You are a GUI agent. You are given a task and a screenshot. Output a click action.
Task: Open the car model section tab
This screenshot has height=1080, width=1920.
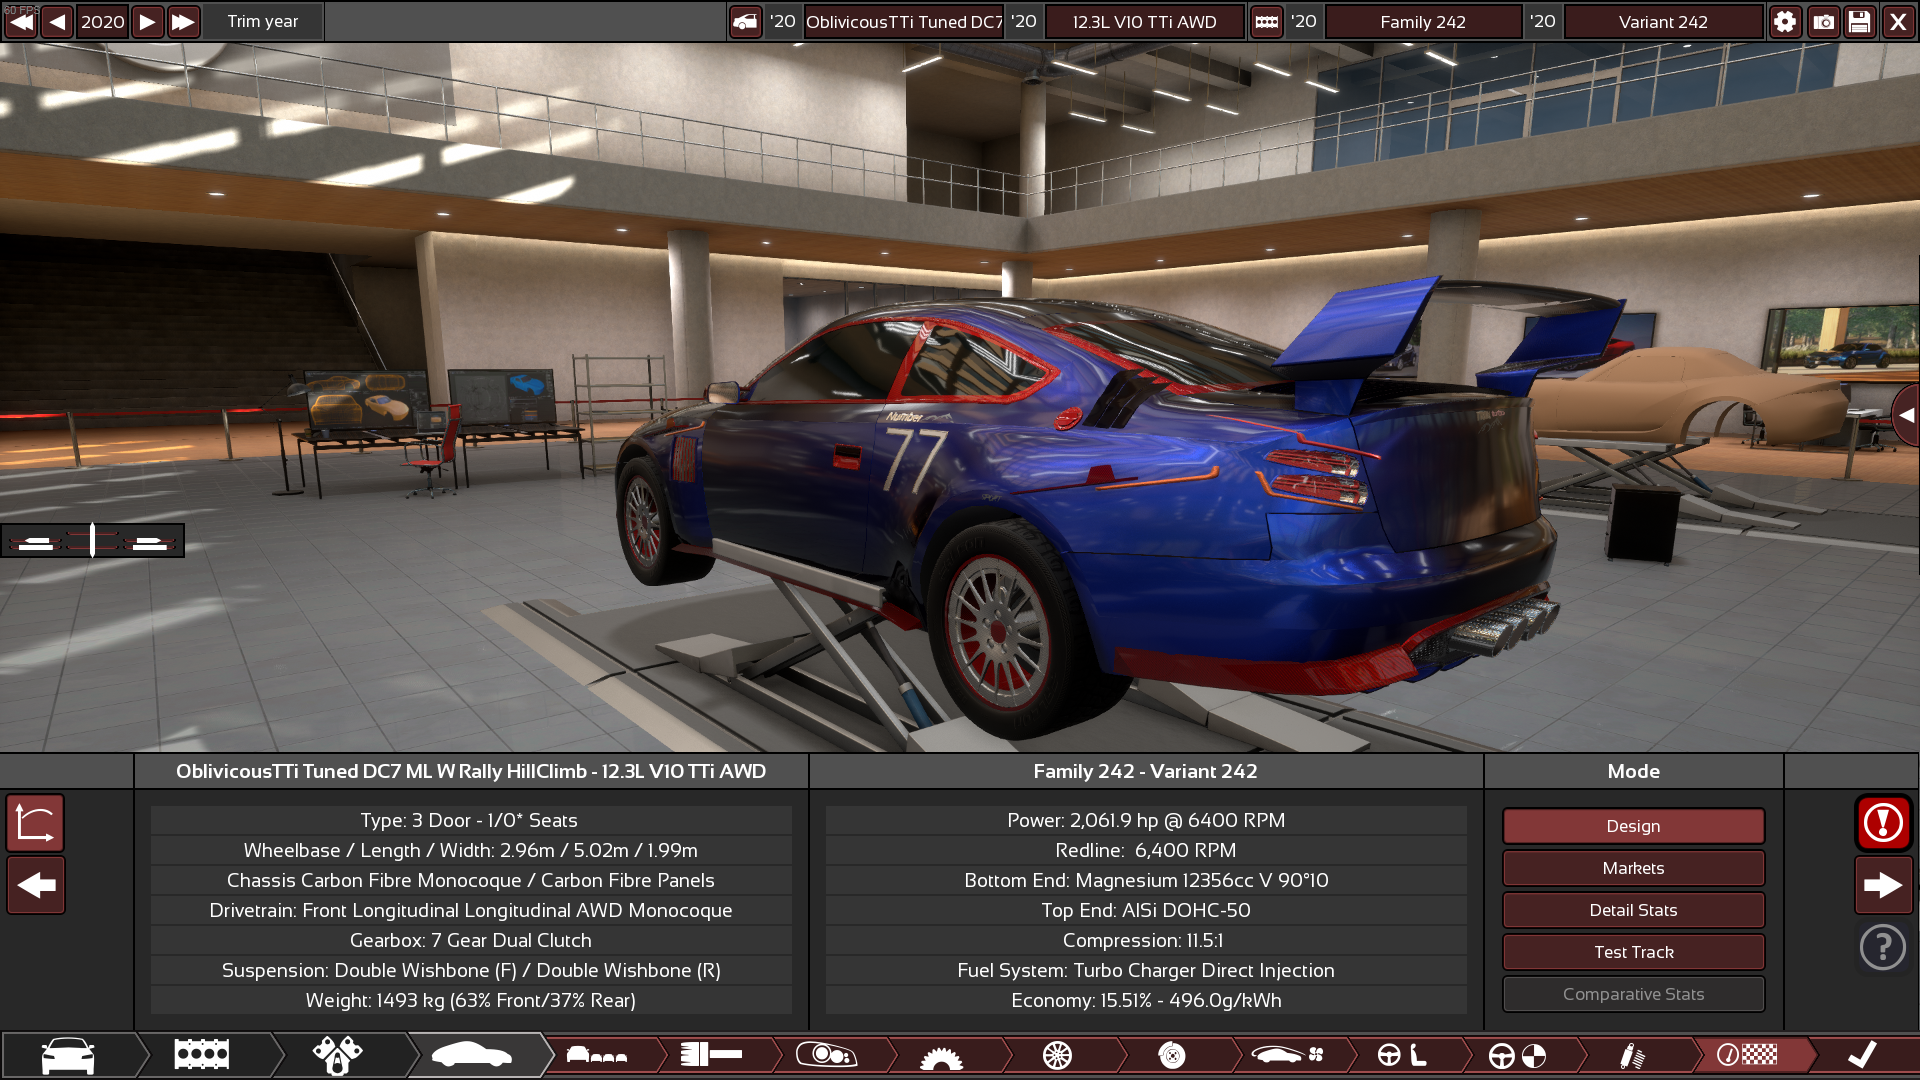68,1055
